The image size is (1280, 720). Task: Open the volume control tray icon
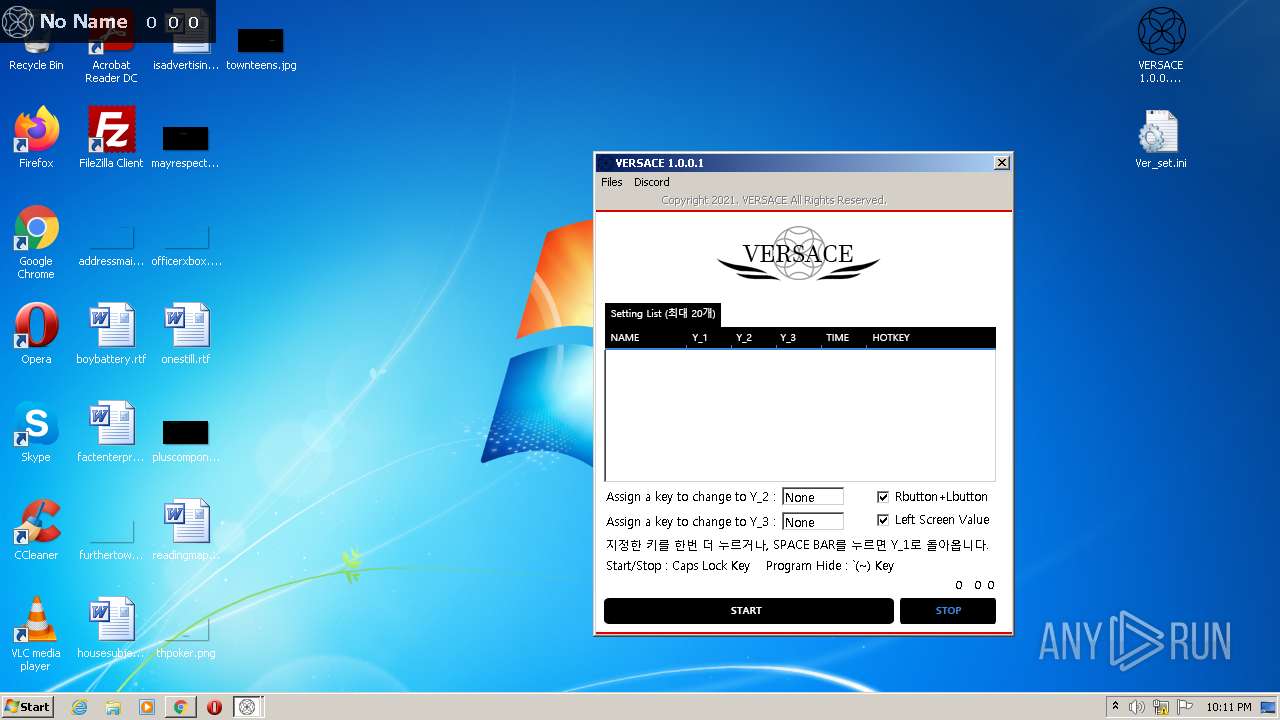[1137, 707]
